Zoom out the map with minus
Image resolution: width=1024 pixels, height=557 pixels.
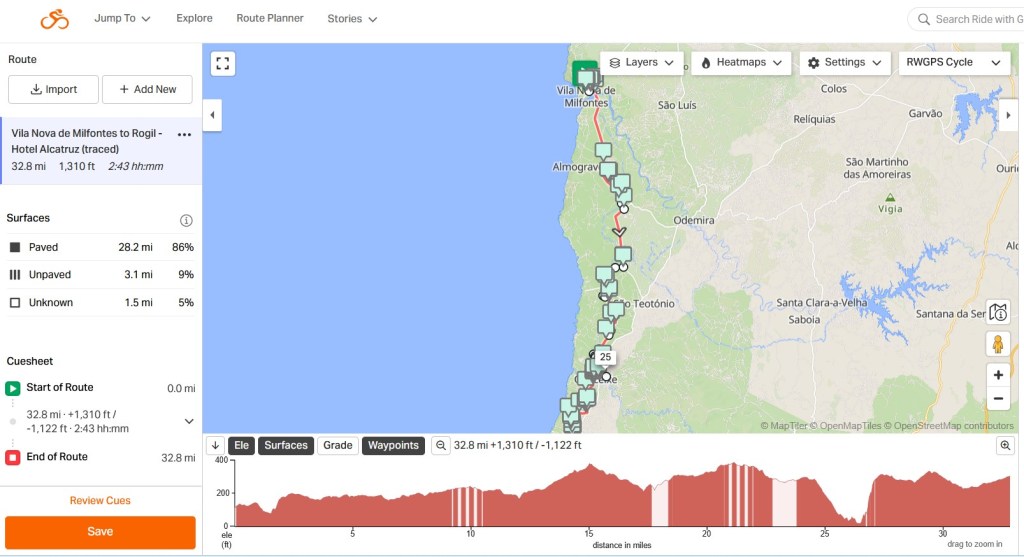point(998,398)
